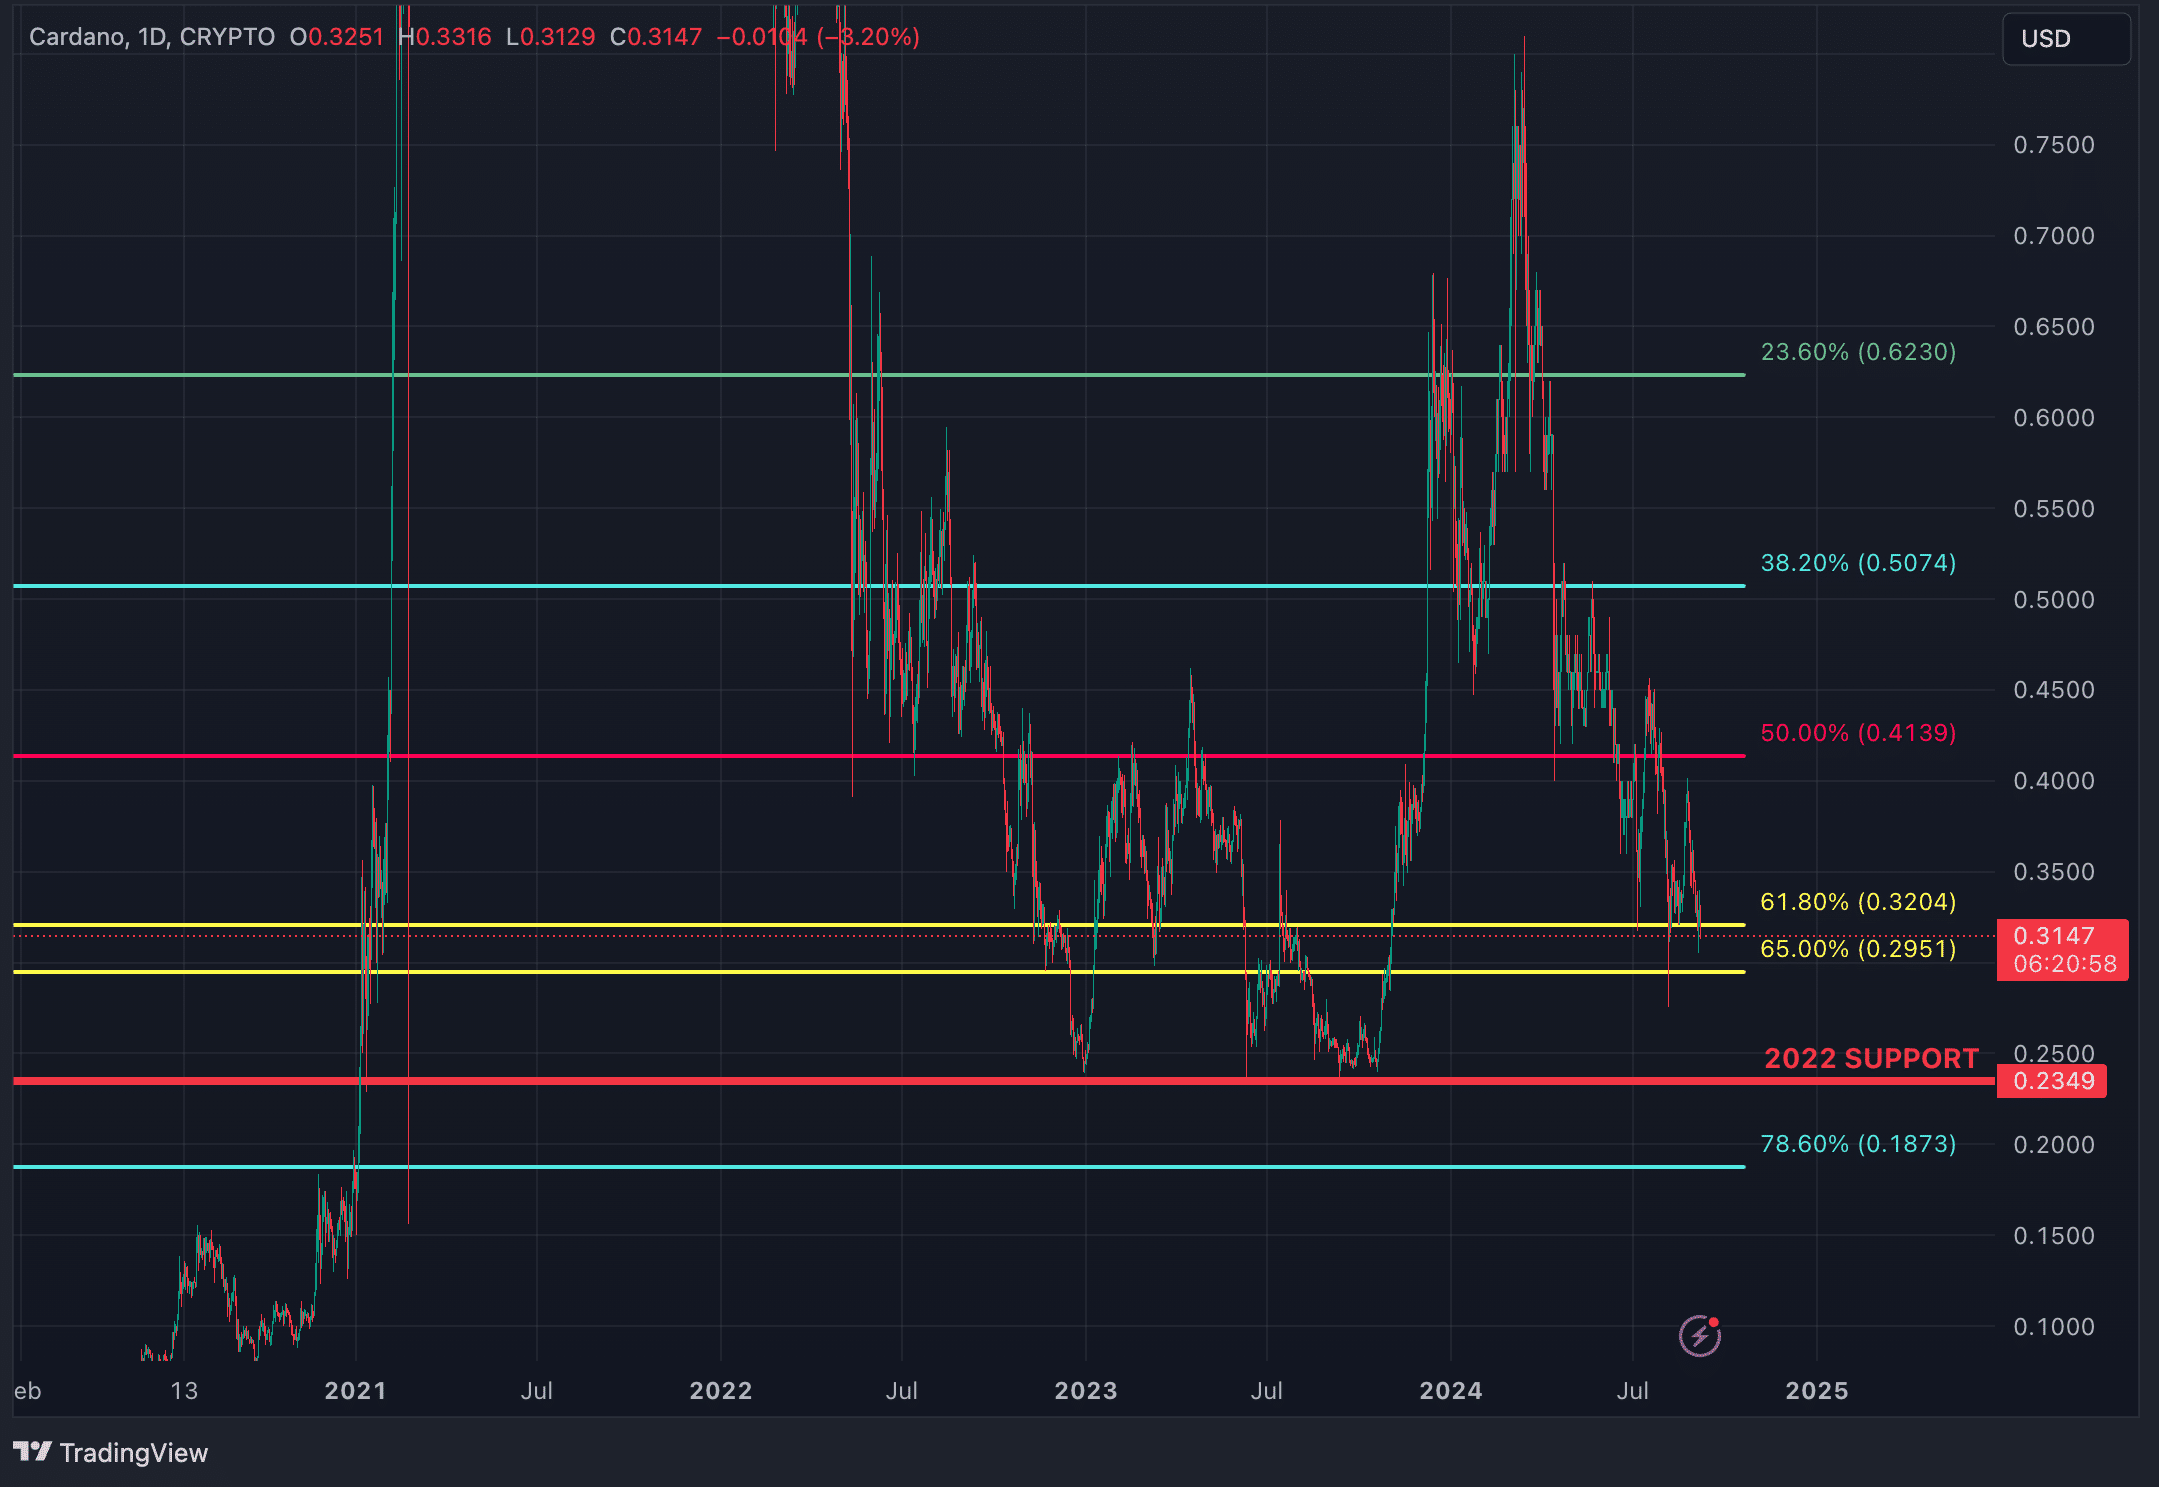Select the pink 50.00% Fibonacci line
Viewport: 2159px width, 1487px height.
point(879,756)
